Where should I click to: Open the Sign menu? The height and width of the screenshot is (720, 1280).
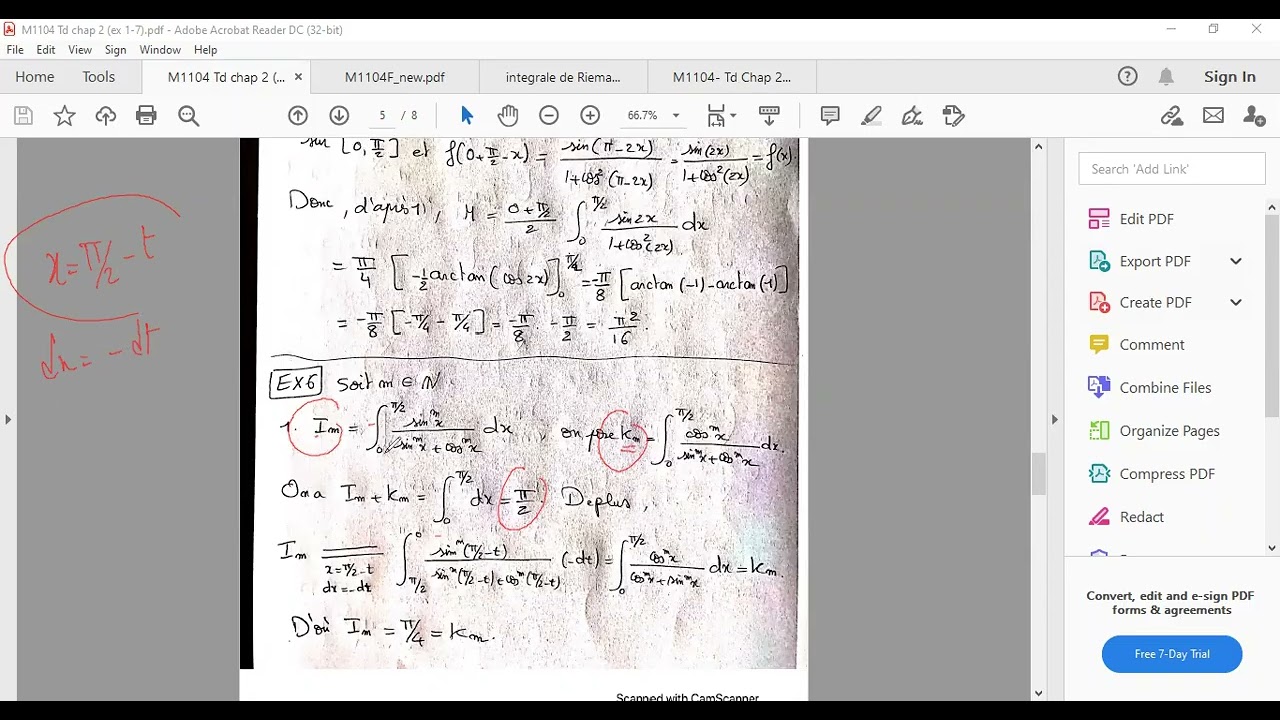click(115, 50)
